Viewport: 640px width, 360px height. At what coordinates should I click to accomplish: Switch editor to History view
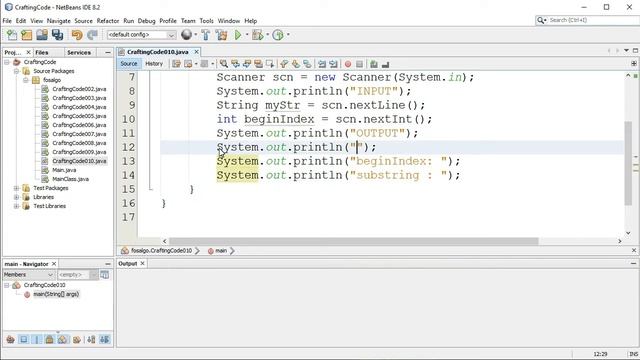coord(154,64)
